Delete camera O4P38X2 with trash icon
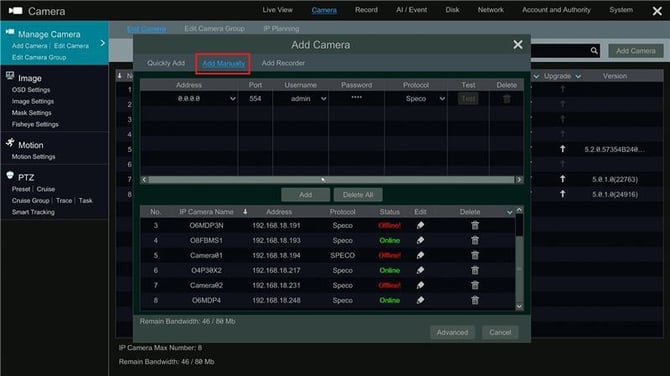The image size is (670, 376). click(x=475, y=270)
